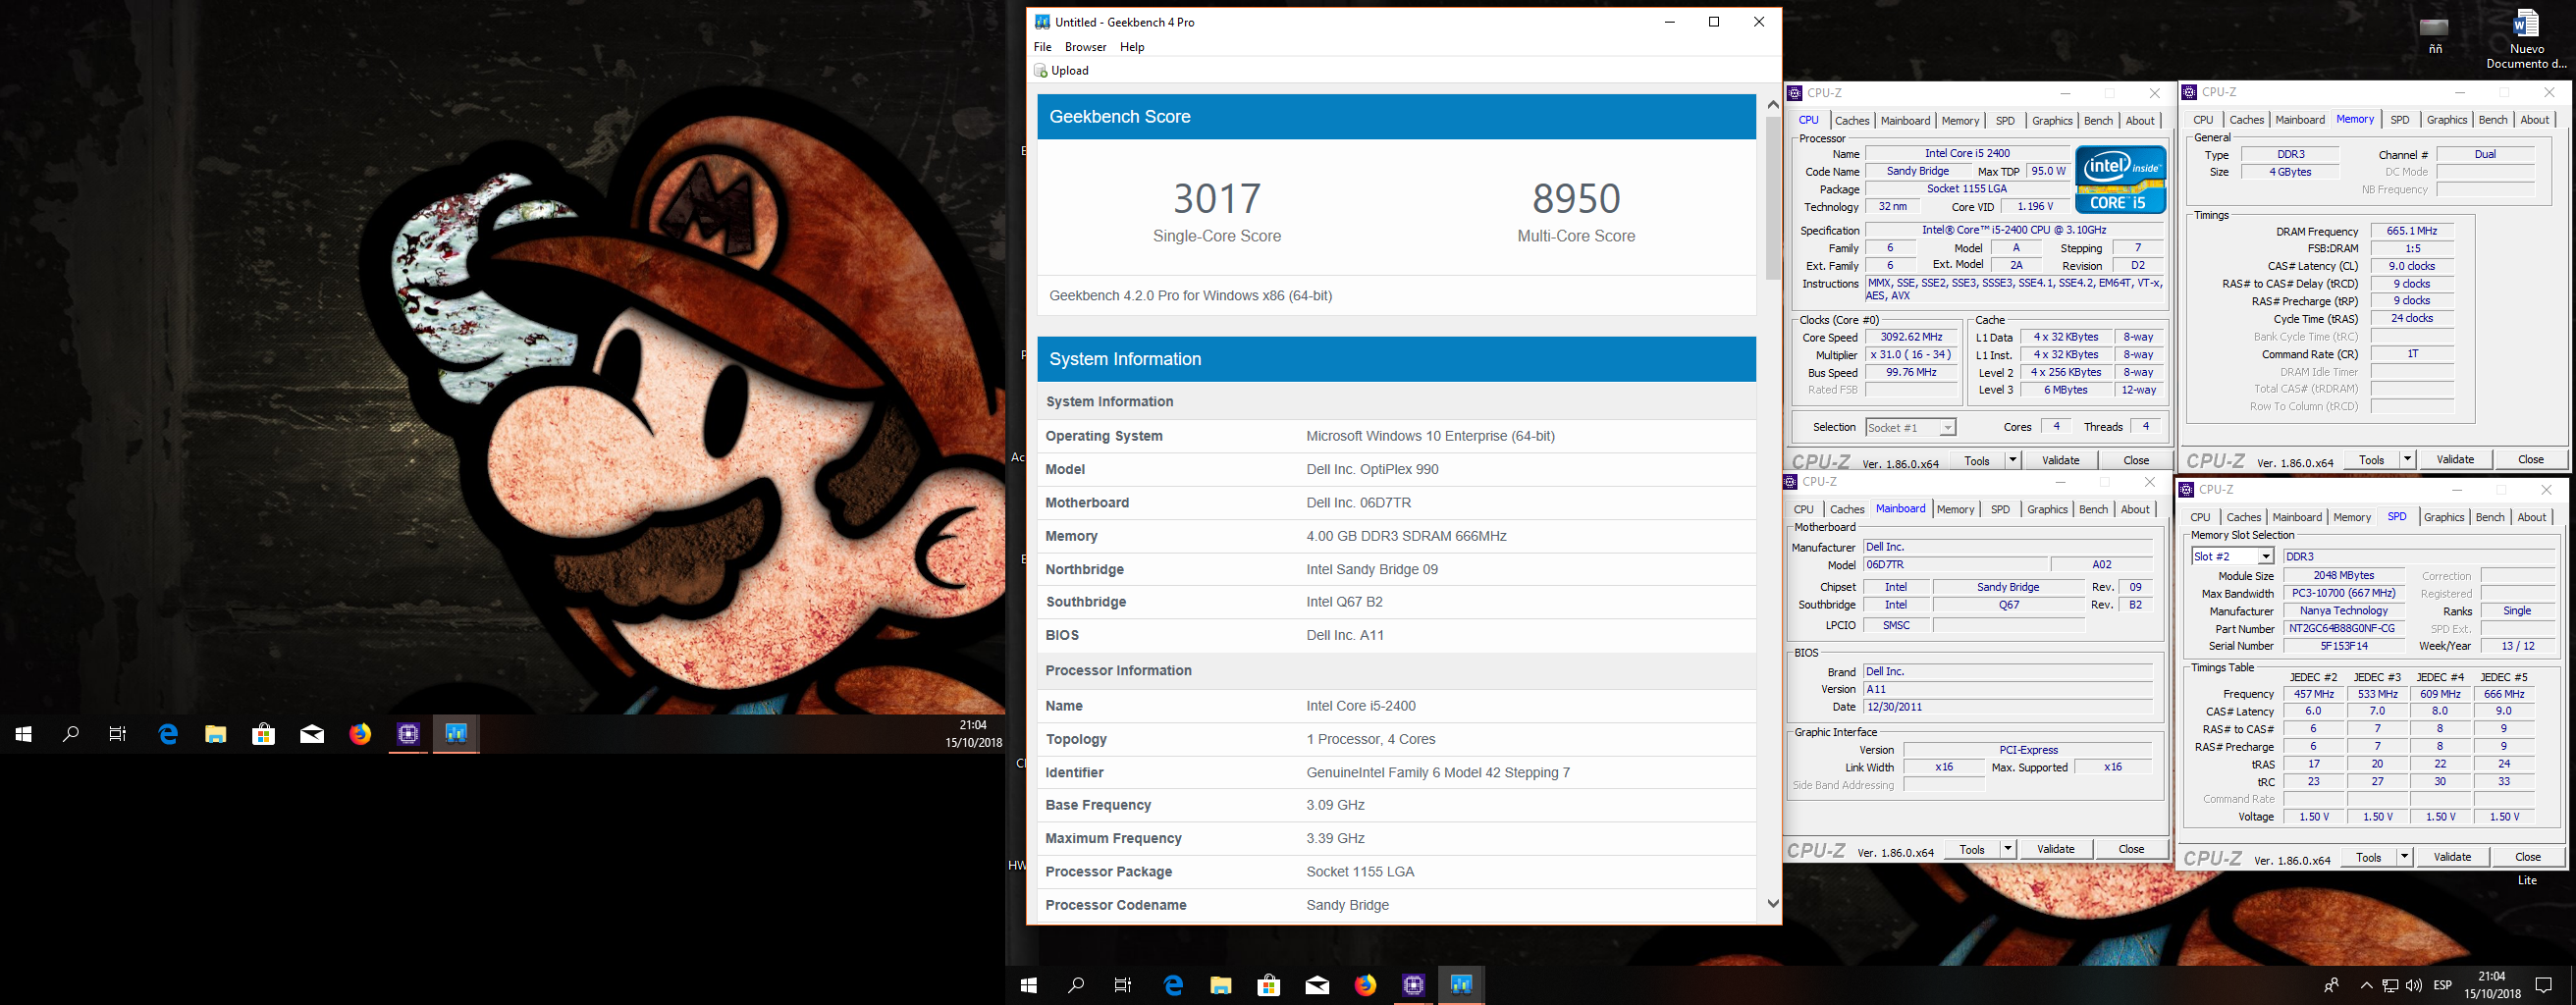Open Store on taskbar under Mario wallpaper
The width and height of the screenshot is (2576, 1005).
coord(264,734)
